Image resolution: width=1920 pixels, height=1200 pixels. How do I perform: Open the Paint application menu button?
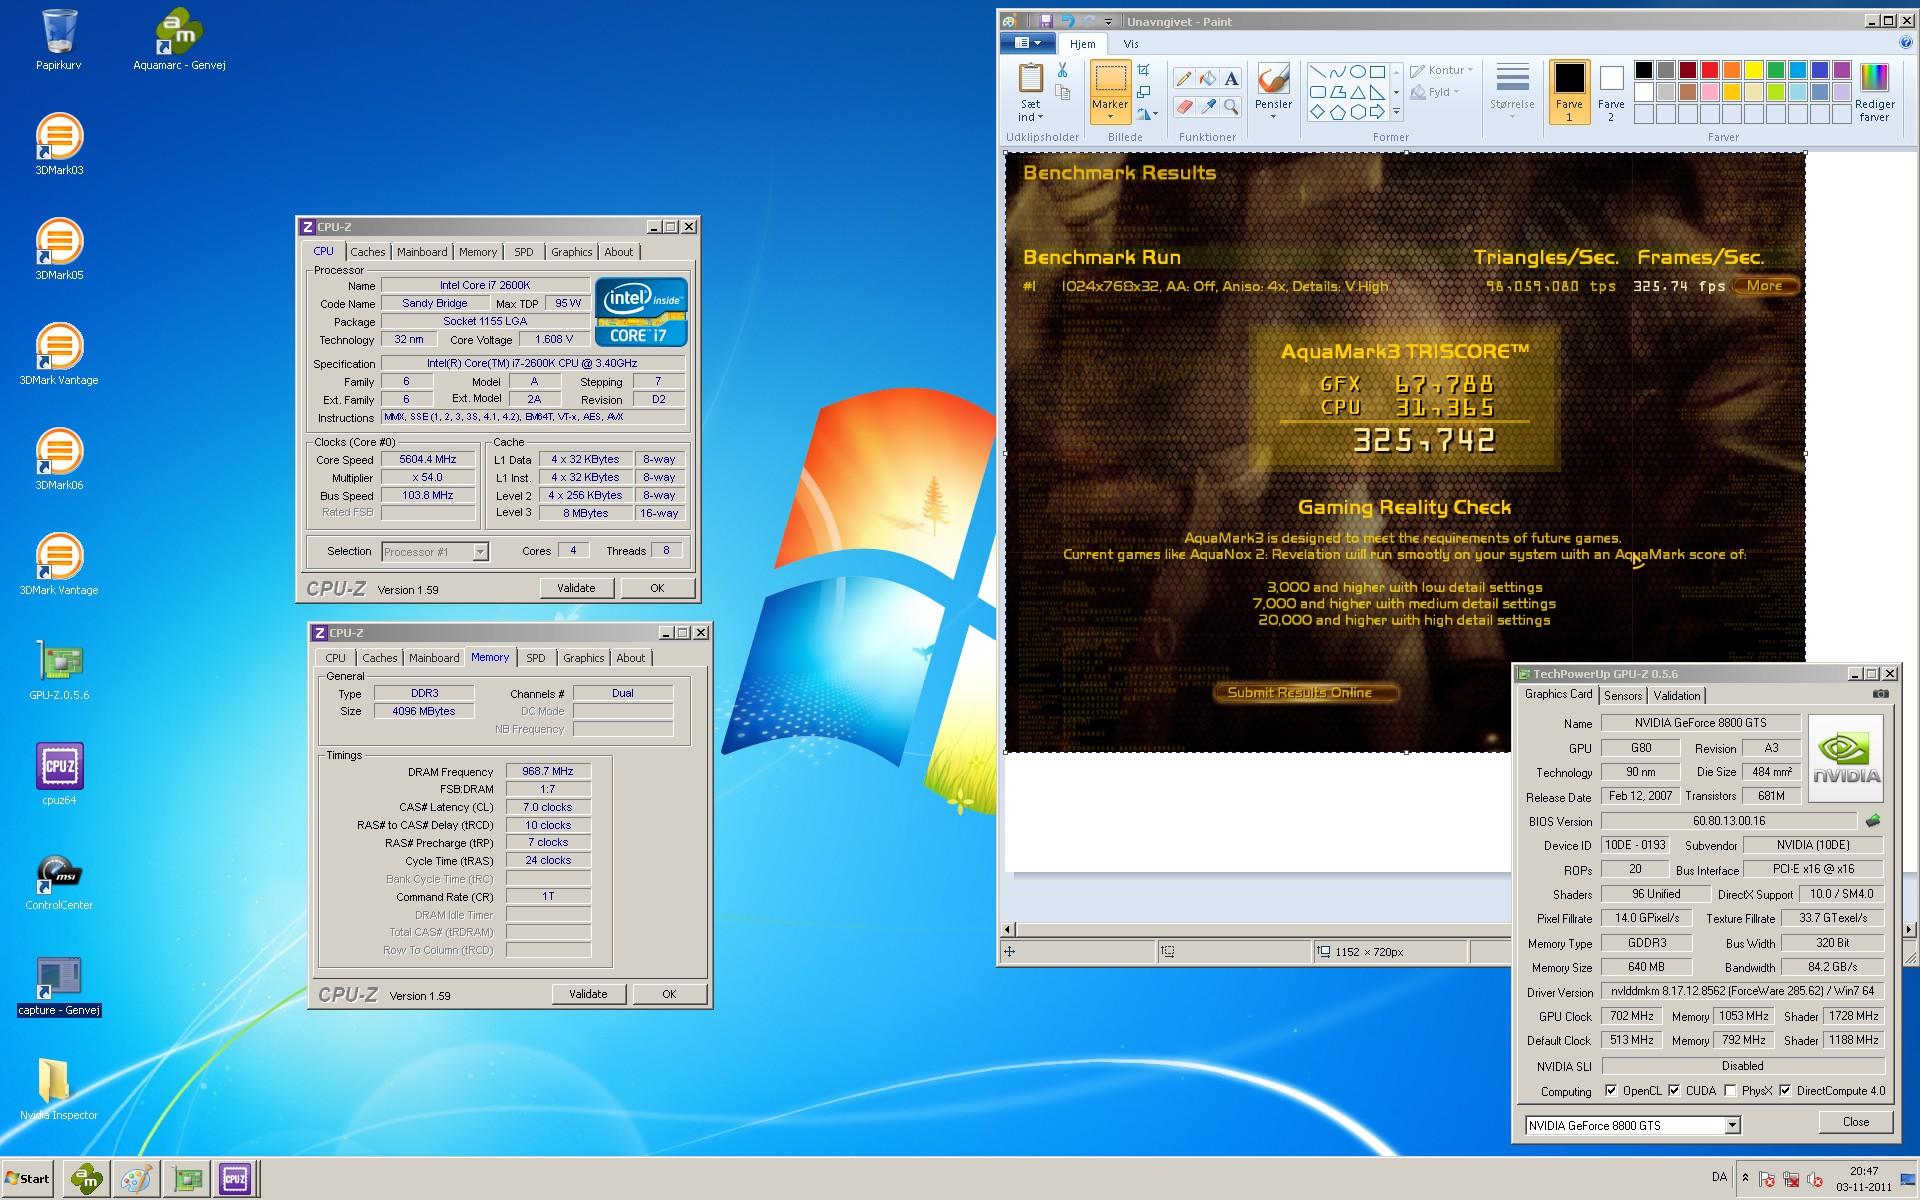[1028, 43]
